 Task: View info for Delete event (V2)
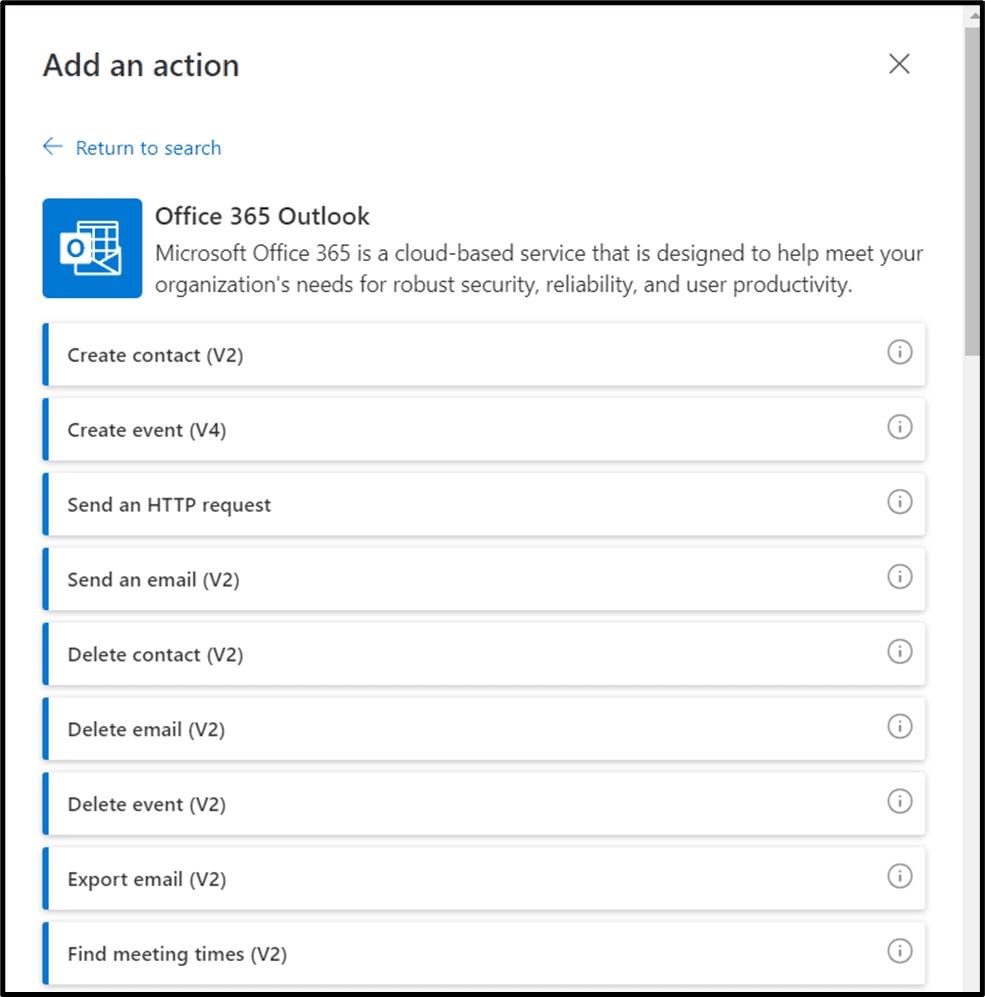click(899, 802)
